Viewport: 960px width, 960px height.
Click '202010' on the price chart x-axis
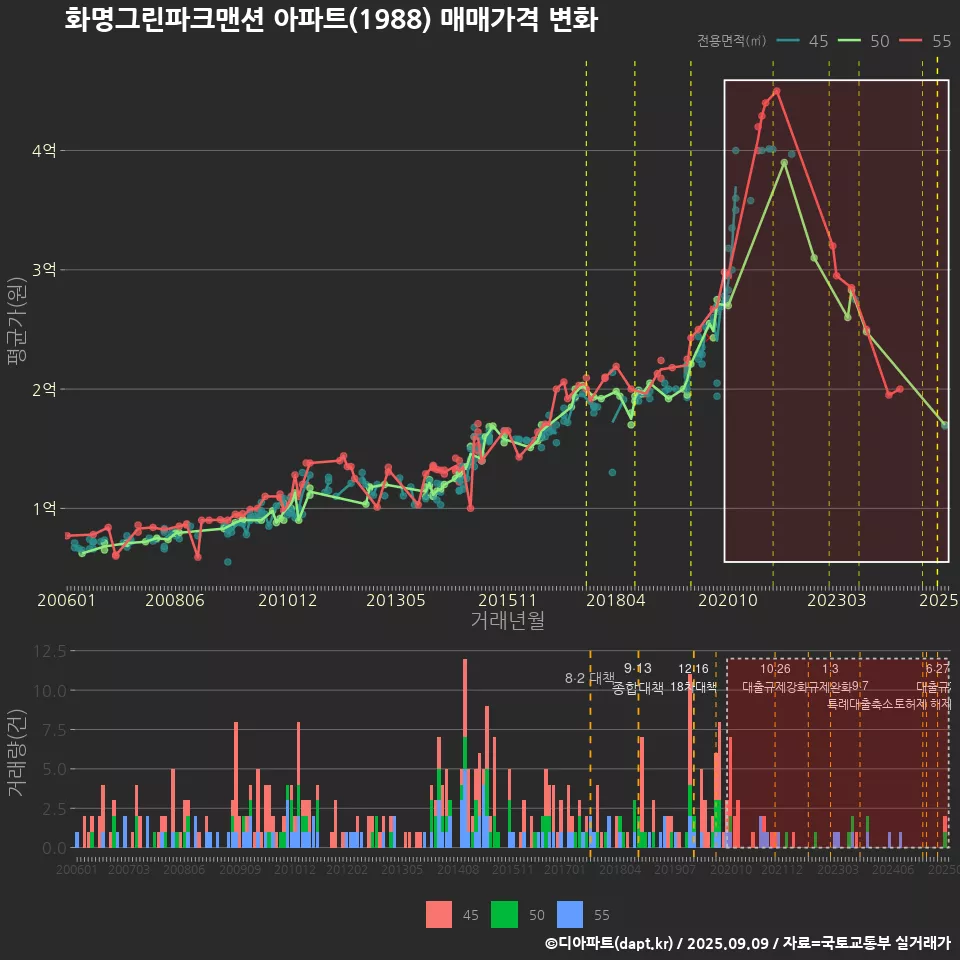[728, 600]
